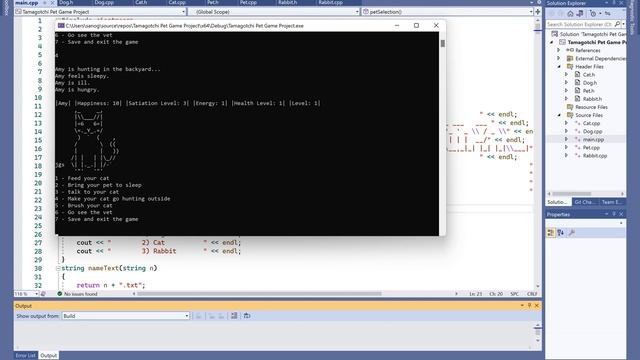The height and width of the screenshot is (360, 640).
Task: Expand the main.cpp tree node
Action: pyautogui.click(x=567, y=139)
